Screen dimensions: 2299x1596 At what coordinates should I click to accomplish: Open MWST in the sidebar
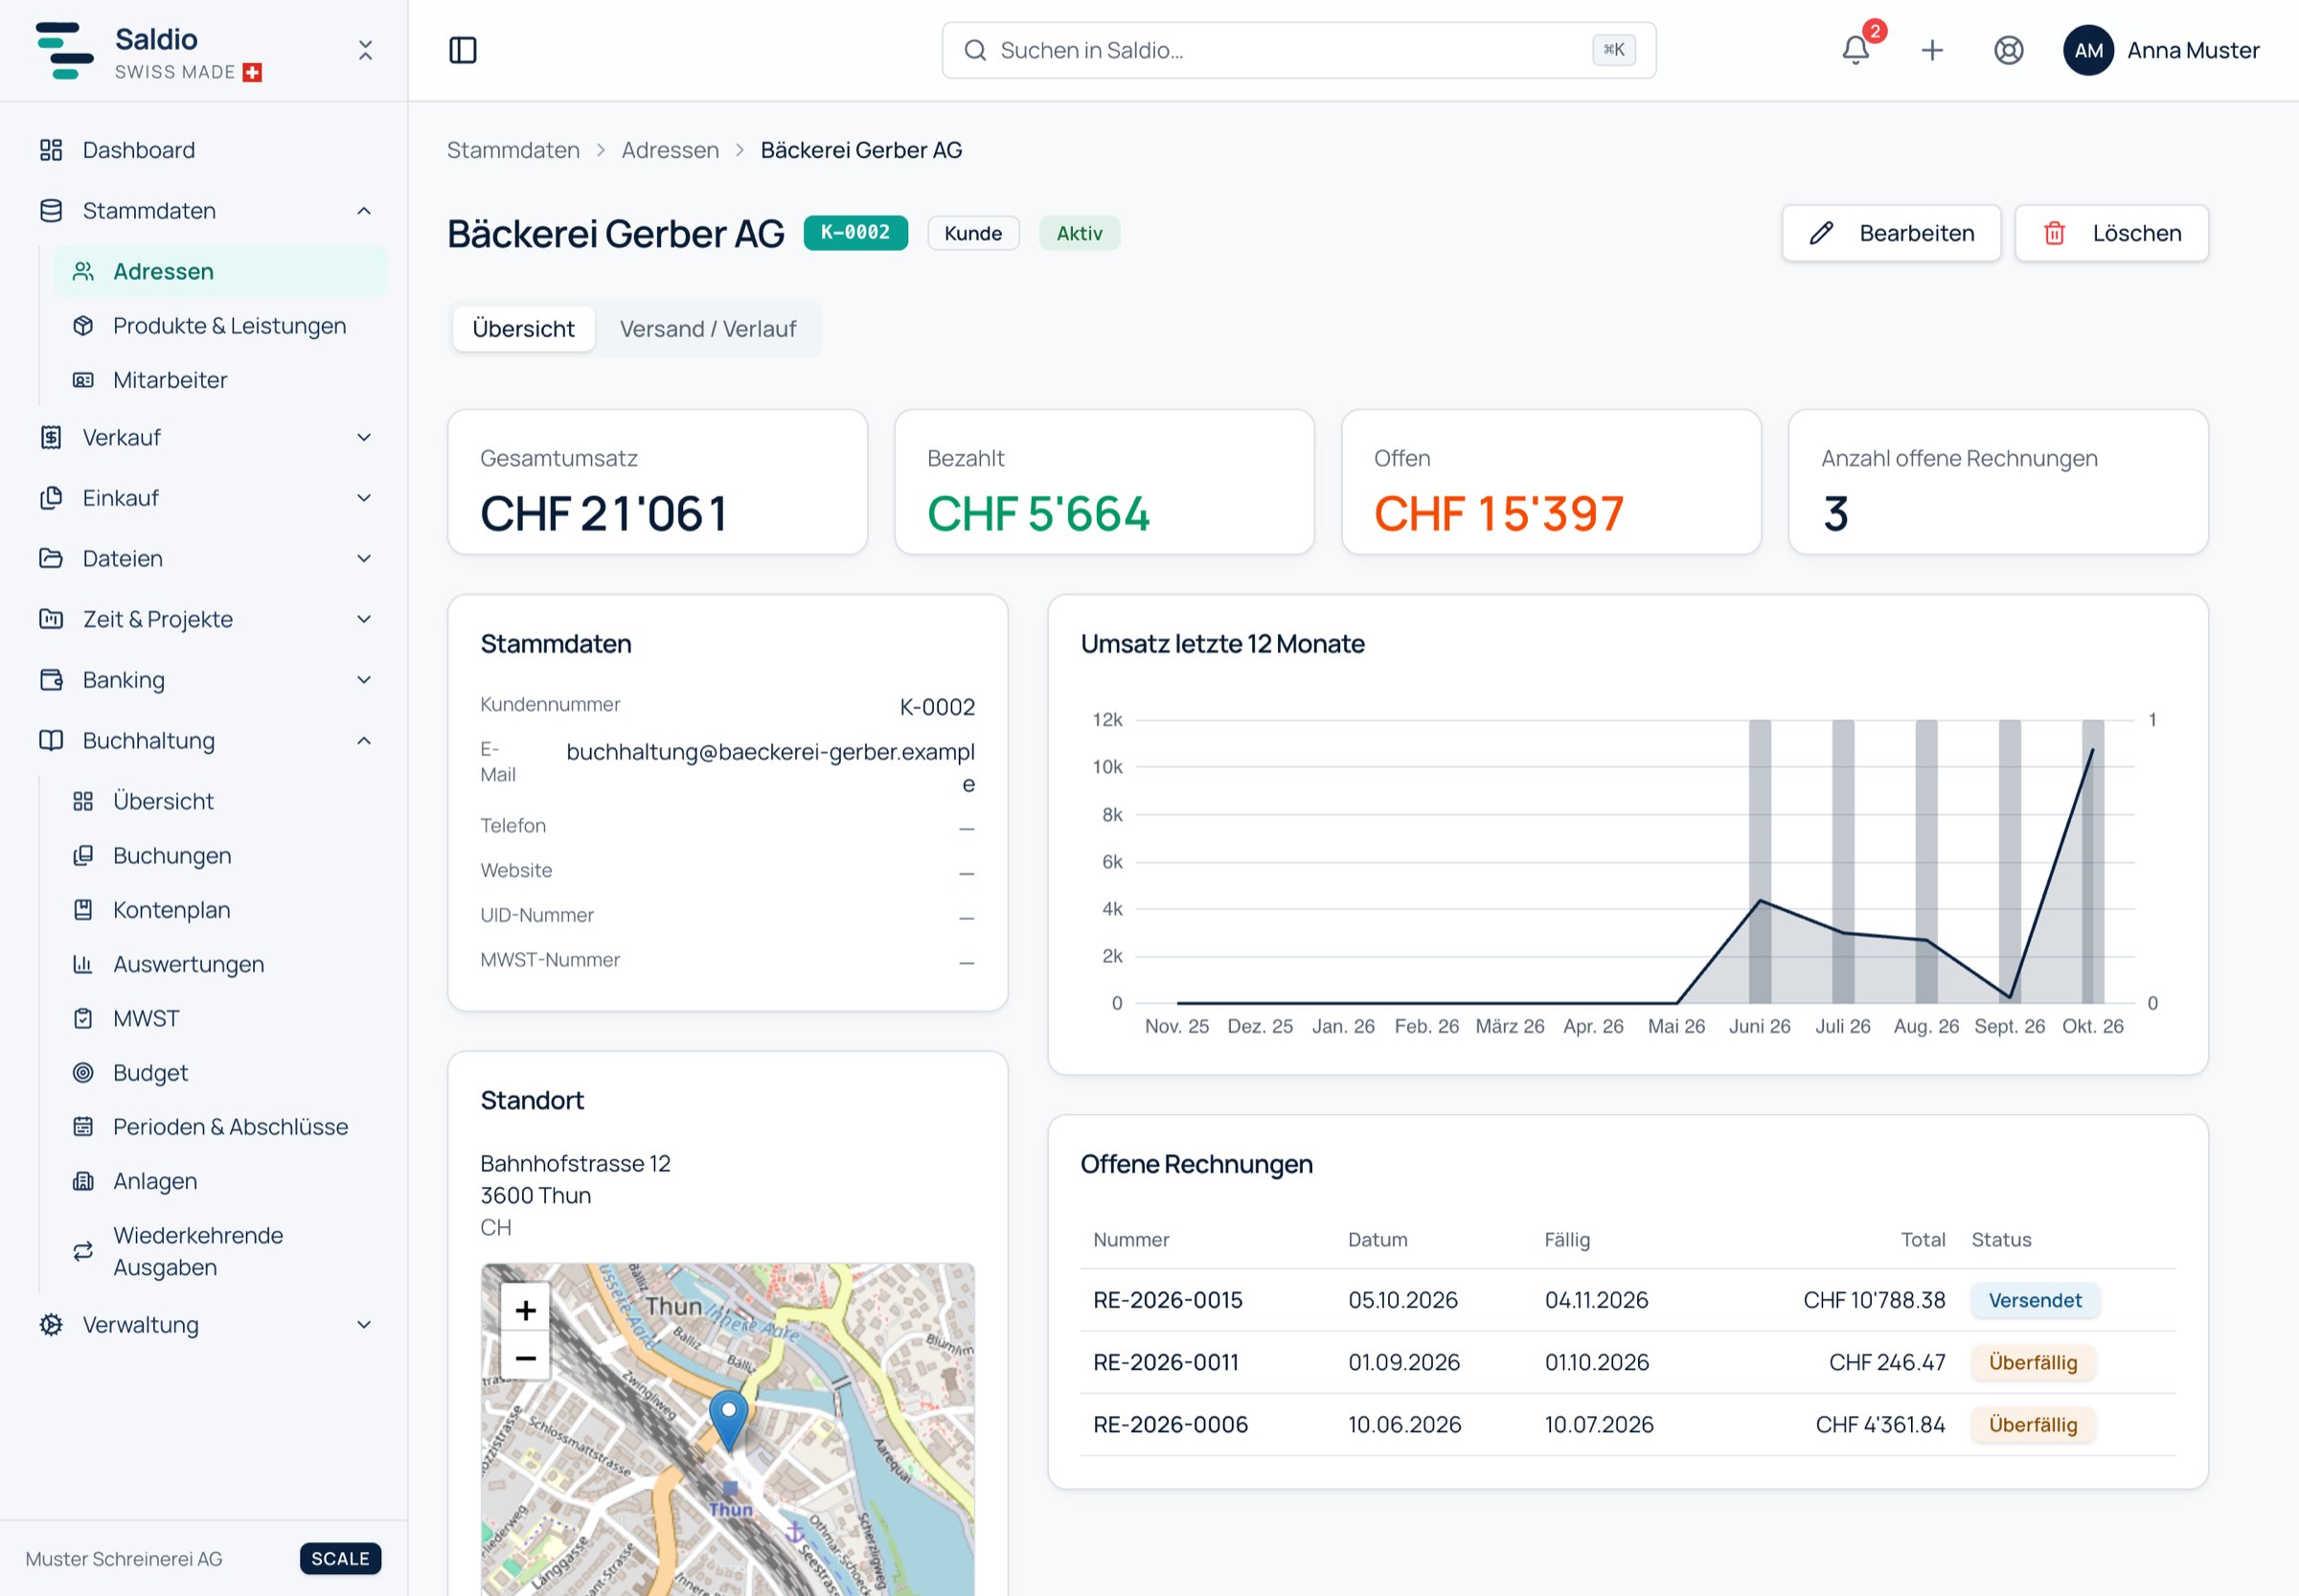click(x=220, y=1018)
